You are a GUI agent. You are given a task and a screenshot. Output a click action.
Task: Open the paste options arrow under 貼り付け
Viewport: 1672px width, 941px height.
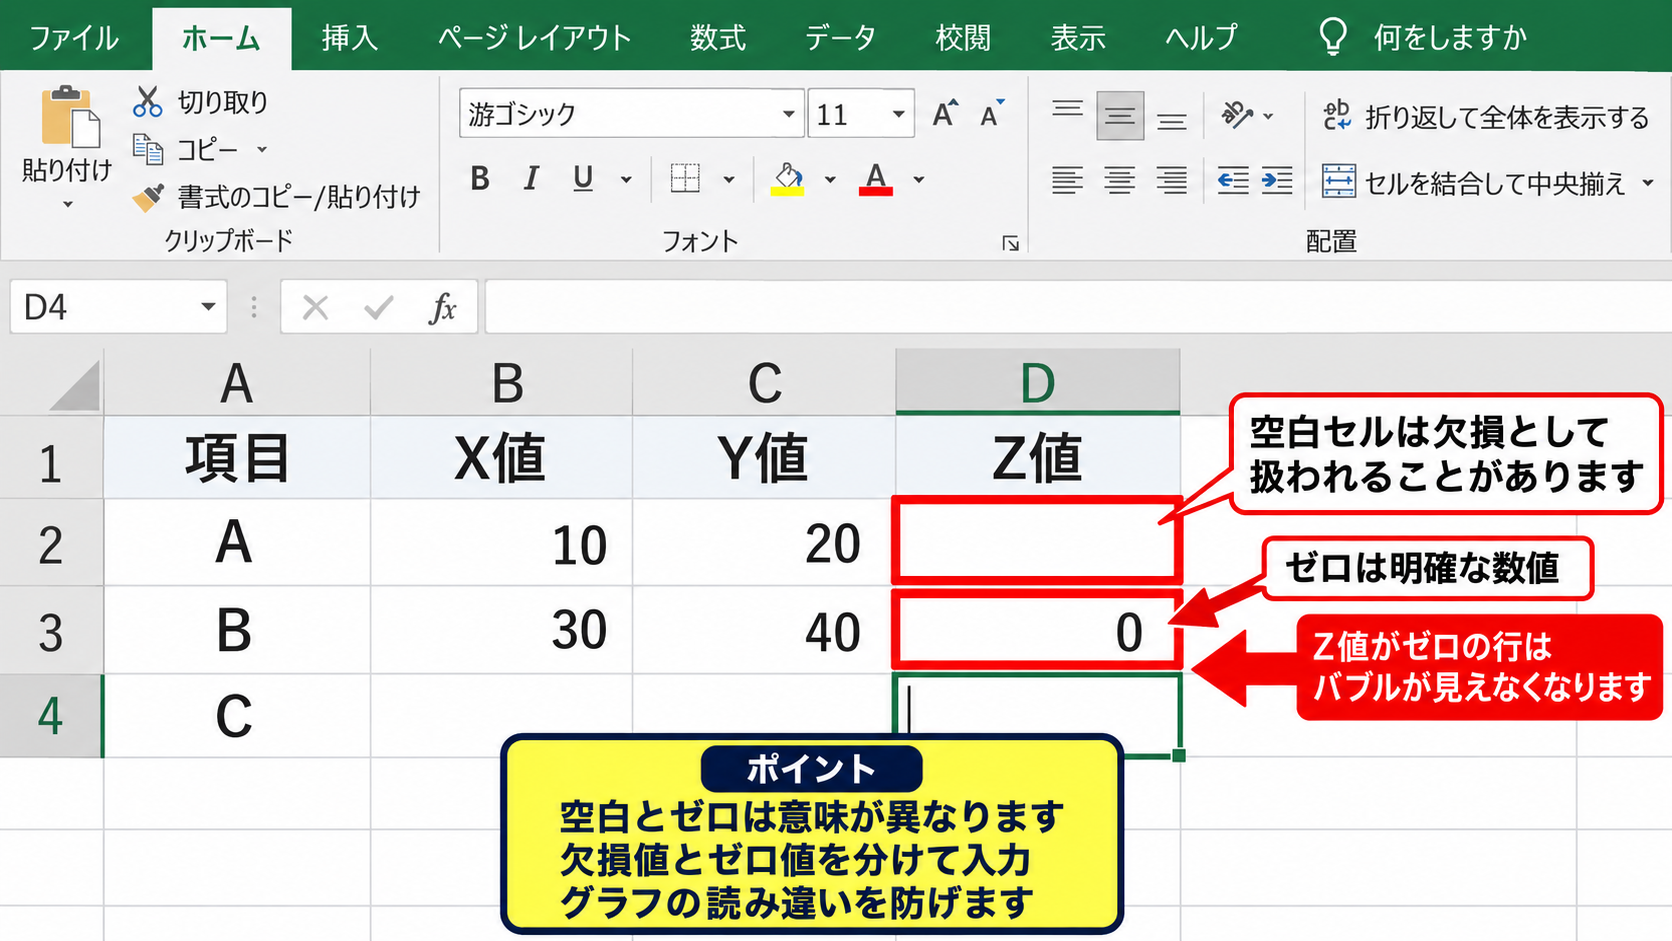(67, 205)
